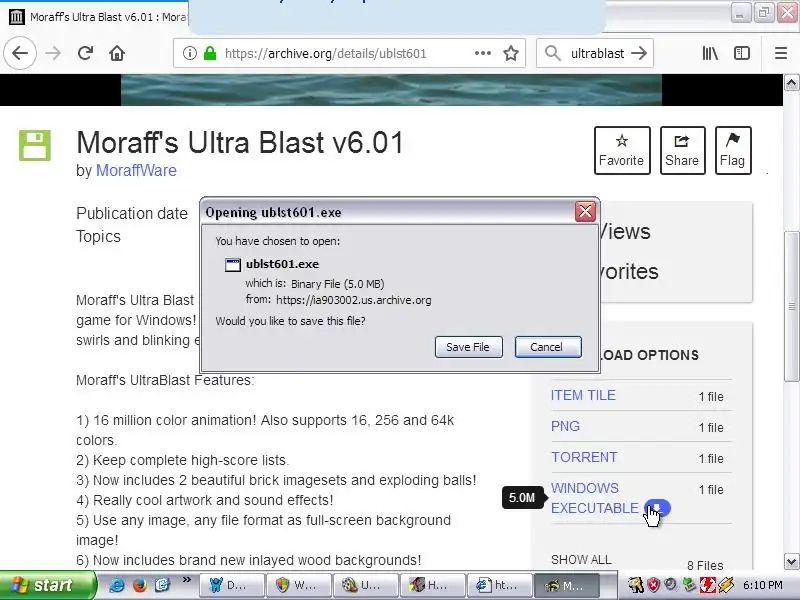The width and height of the screenshot is (800, 600).
Task: Click the 6:10 PM system clock
Action: pyautogui.click(x=763, y=585)
